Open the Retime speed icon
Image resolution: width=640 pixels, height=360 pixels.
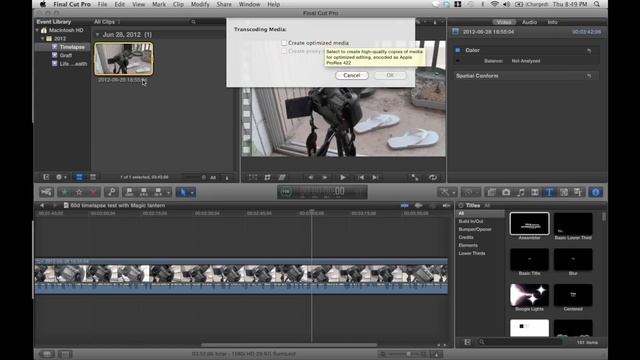[x=468, y=192]
